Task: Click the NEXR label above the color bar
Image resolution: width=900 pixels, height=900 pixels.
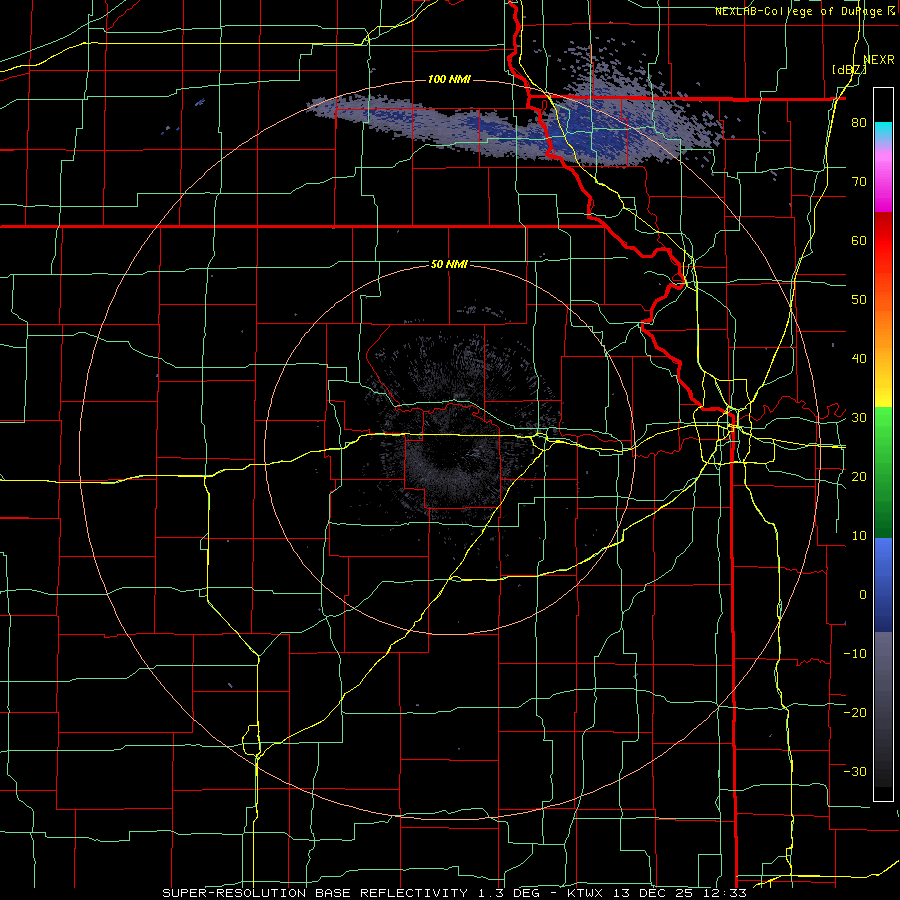Action: point(879,60)
